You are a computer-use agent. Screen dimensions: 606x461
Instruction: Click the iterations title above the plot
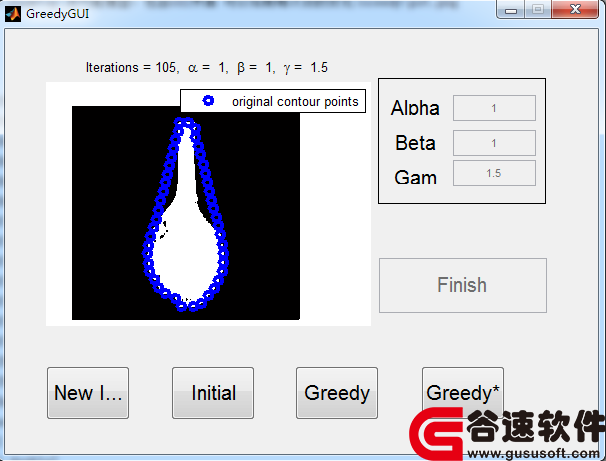pyautogui.click(x=206, y=67)
